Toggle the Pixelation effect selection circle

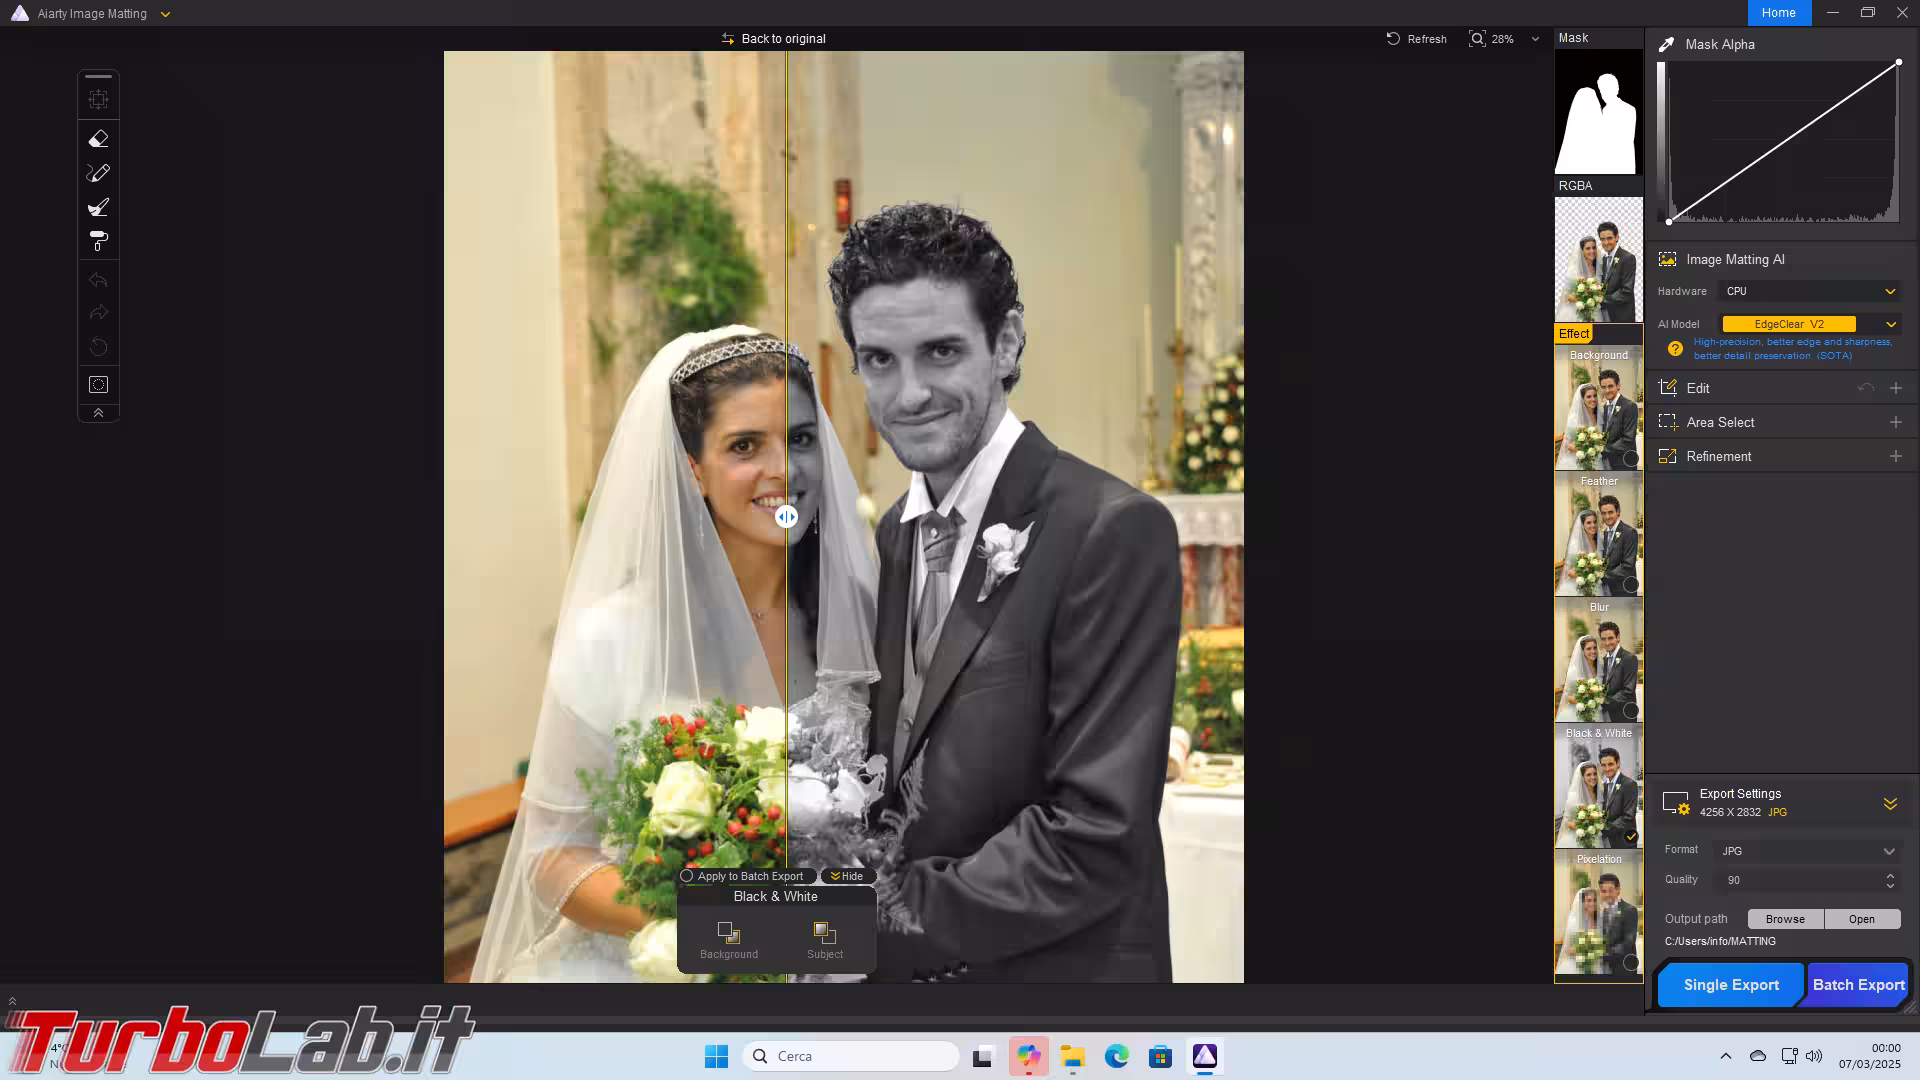point(1630,962)
